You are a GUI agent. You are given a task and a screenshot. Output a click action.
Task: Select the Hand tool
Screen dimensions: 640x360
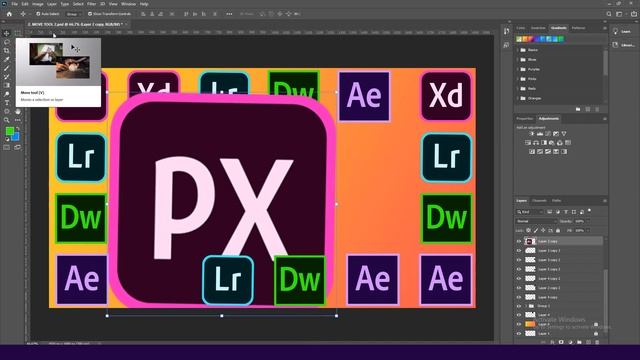pyautogui.click(x=18, y=111)
